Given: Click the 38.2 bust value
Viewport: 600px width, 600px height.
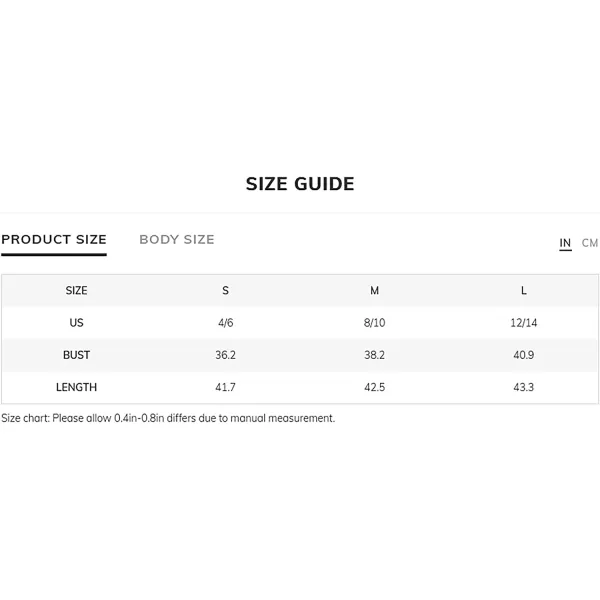Looking at the screenshot, I should (374, 355).
